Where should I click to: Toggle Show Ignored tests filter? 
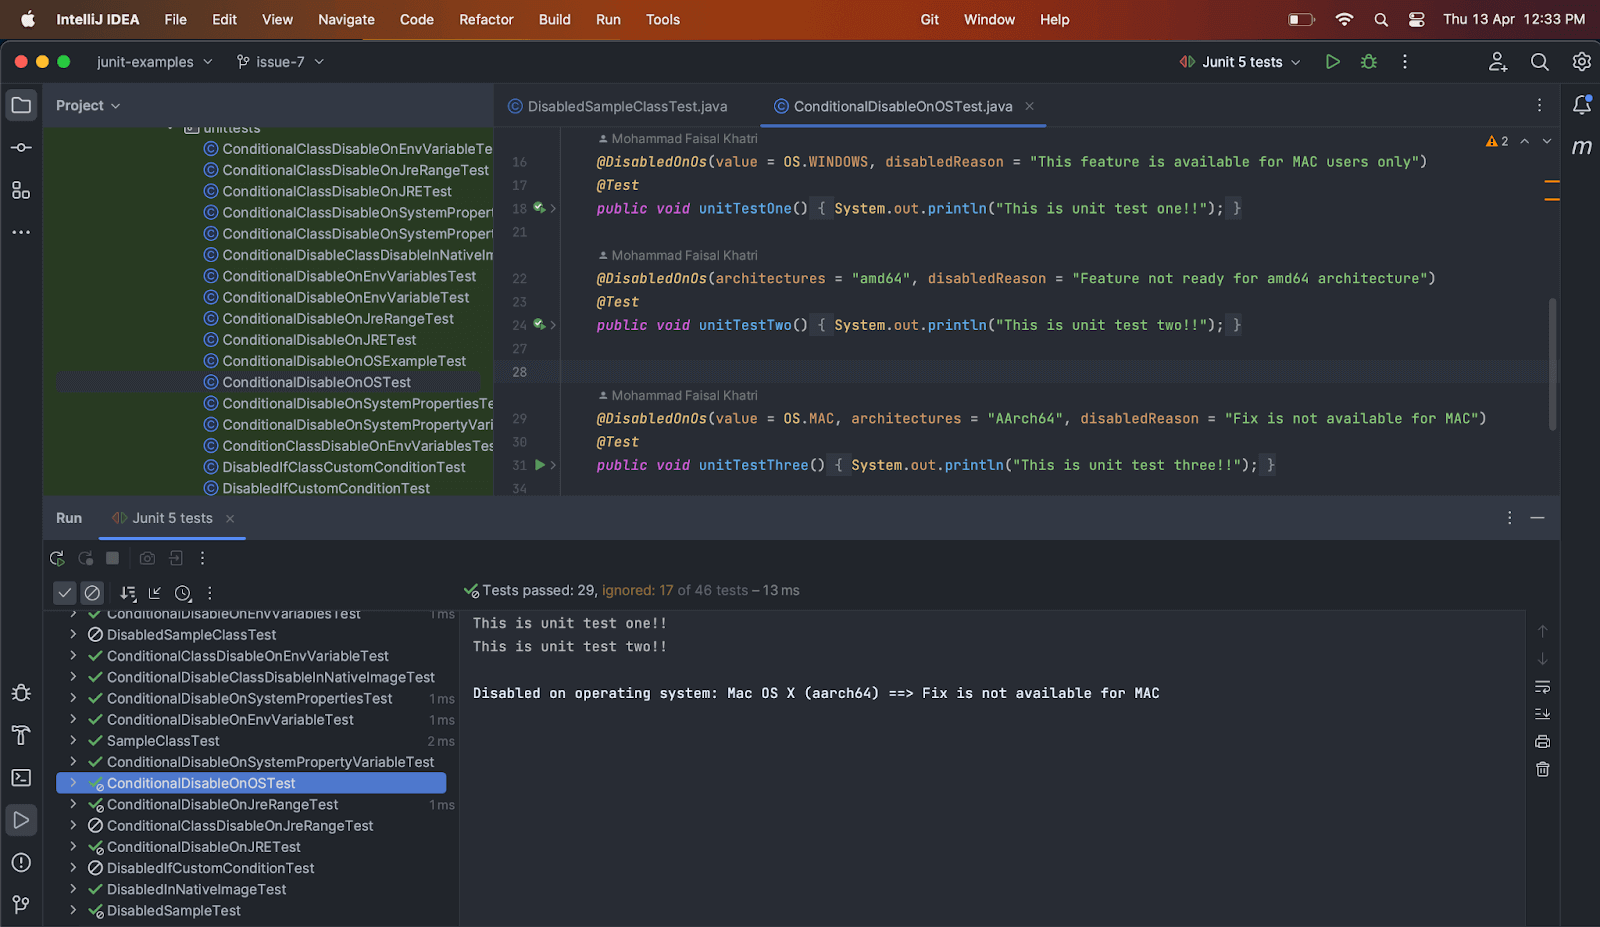point(92,593)
